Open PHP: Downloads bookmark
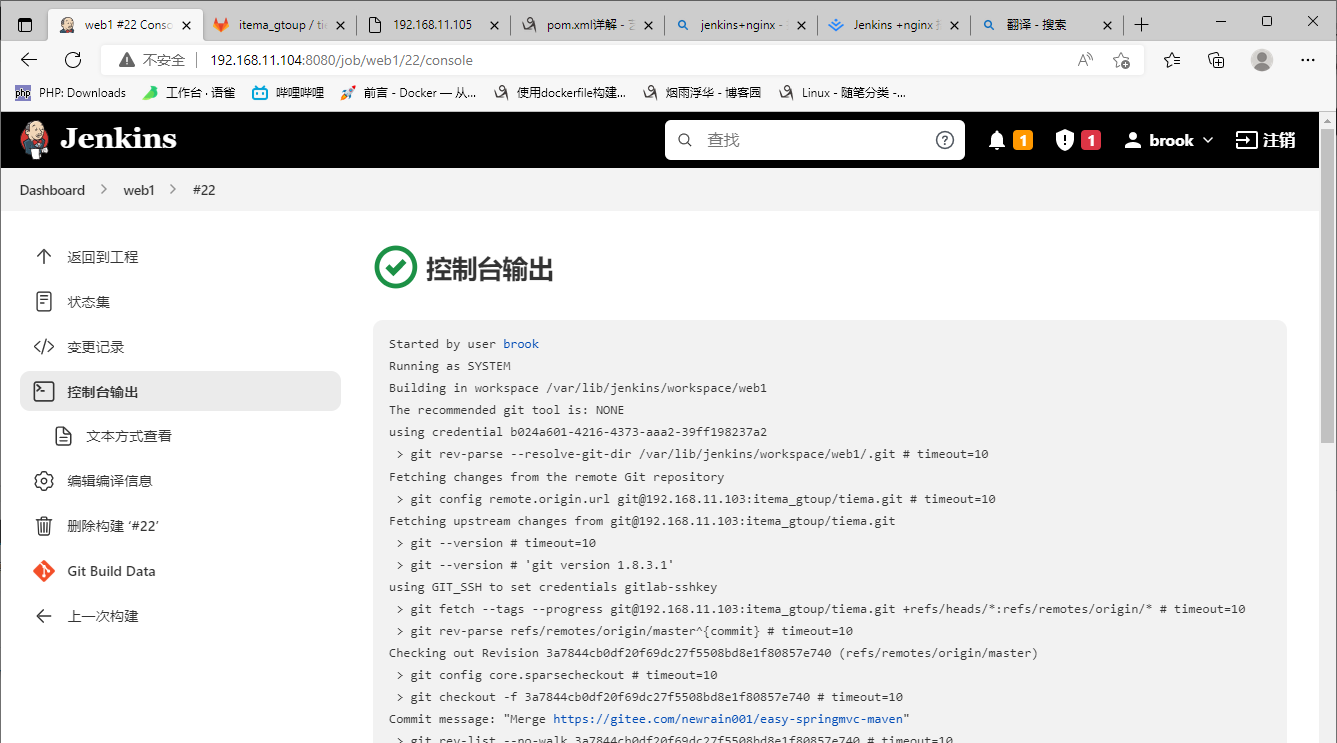The width and height of the screenshot is (1337, 743). 70,93
